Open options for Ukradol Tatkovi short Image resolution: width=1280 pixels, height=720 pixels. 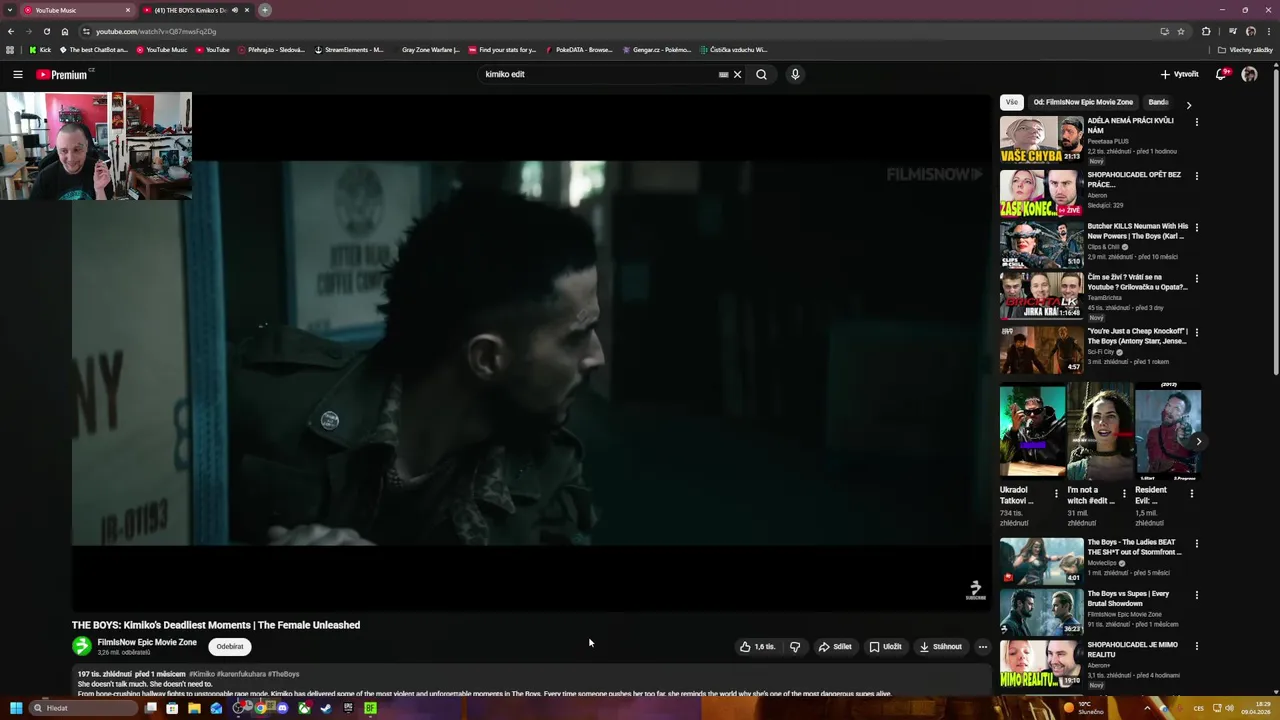1056,493
